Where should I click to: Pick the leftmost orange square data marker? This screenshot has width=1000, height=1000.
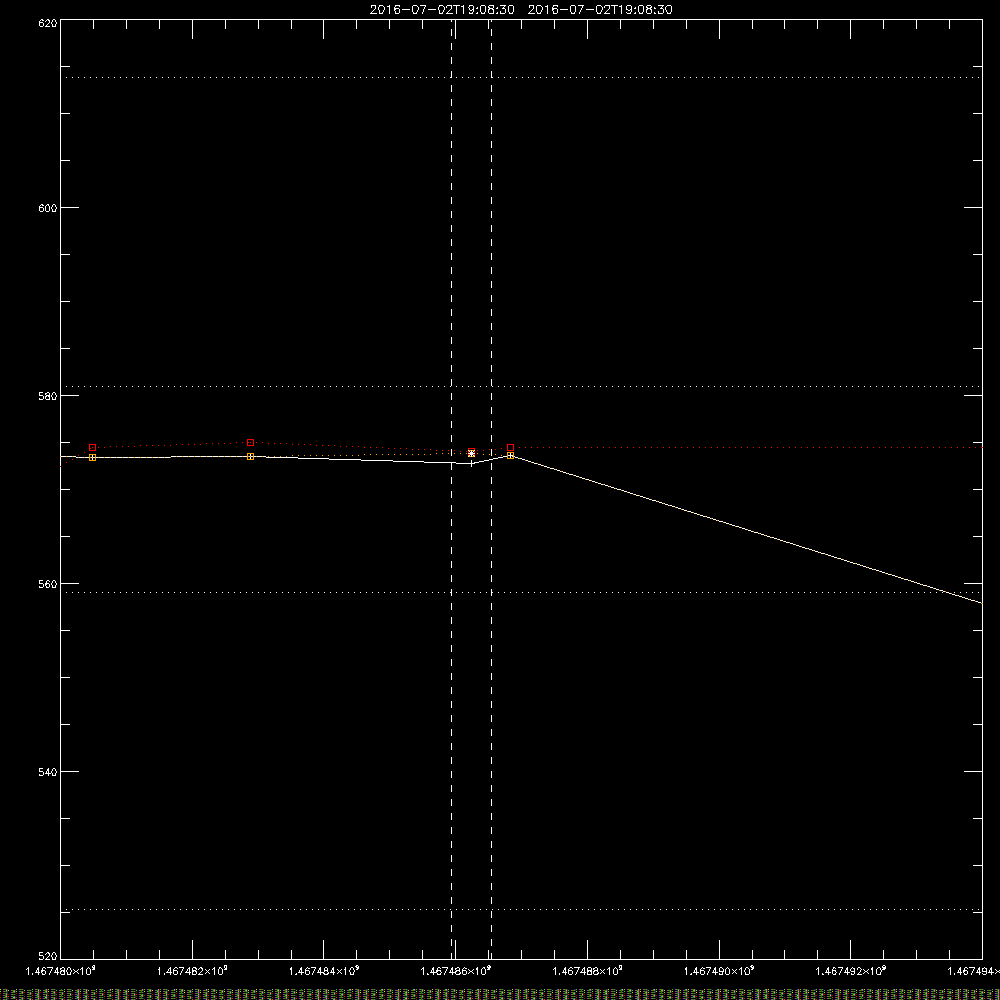92,457
